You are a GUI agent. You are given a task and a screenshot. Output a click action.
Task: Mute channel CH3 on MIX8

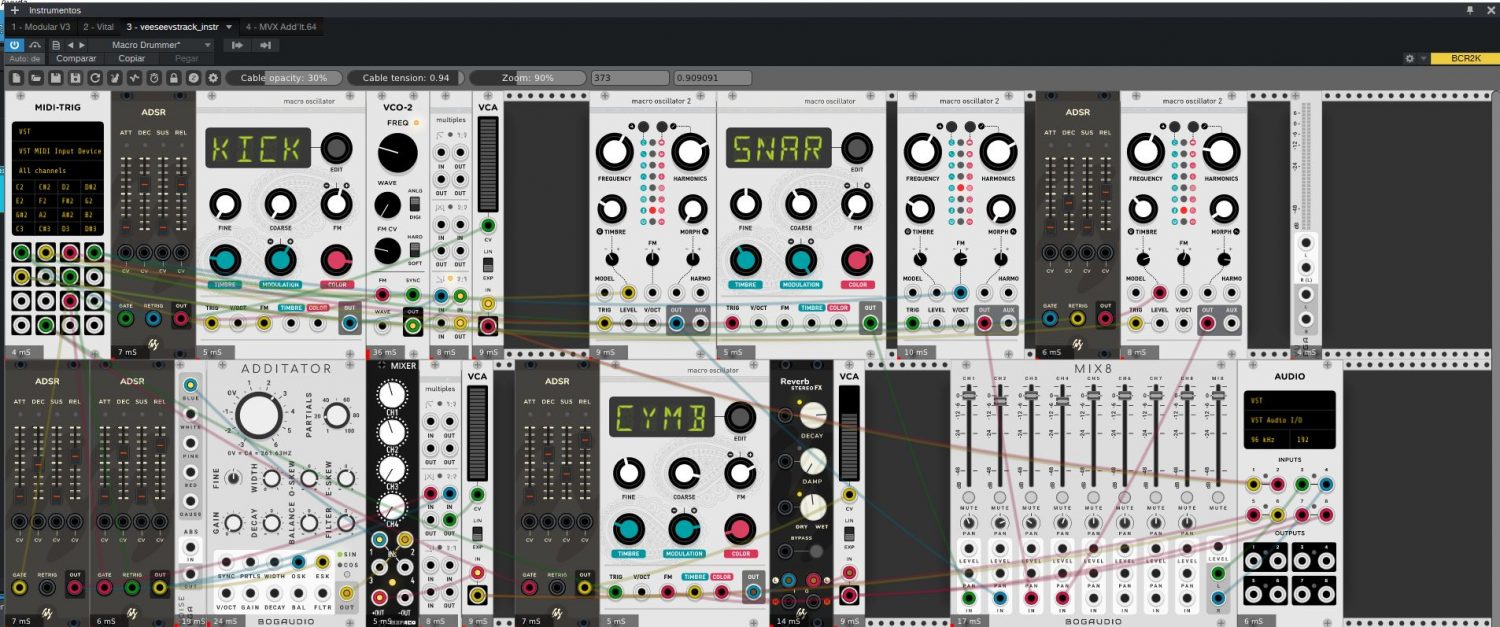click(1030, 497)
